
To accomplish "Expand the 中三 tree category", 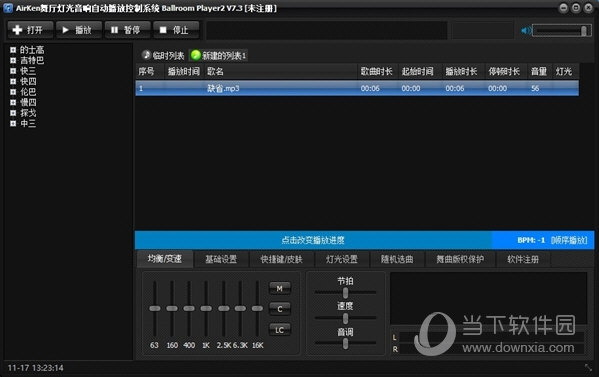I will click(13, 123).
